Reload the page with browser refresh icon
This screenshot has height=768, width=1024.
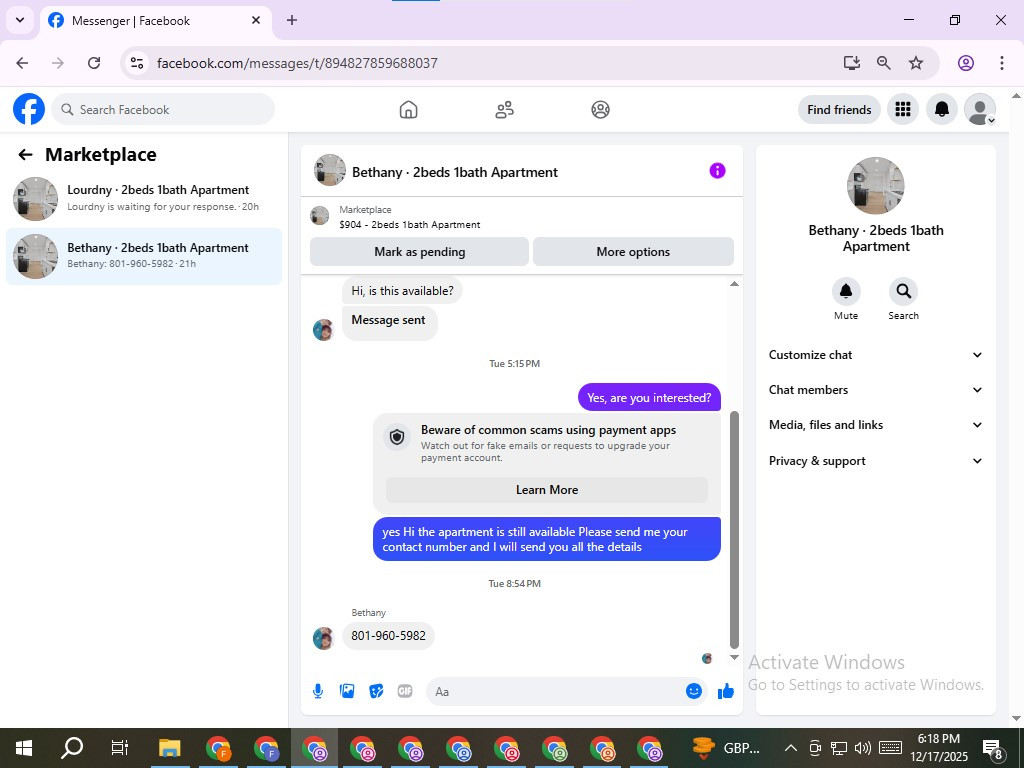(x=94, y=63)
